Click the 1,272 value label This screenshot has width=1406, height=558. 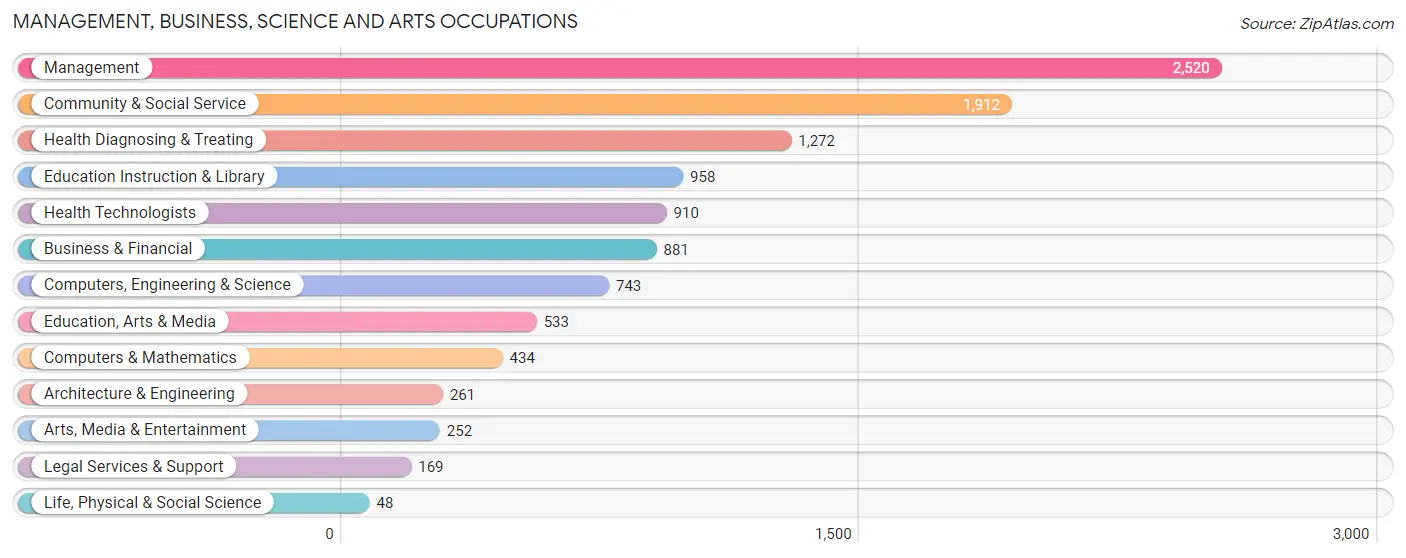[816, 140]
